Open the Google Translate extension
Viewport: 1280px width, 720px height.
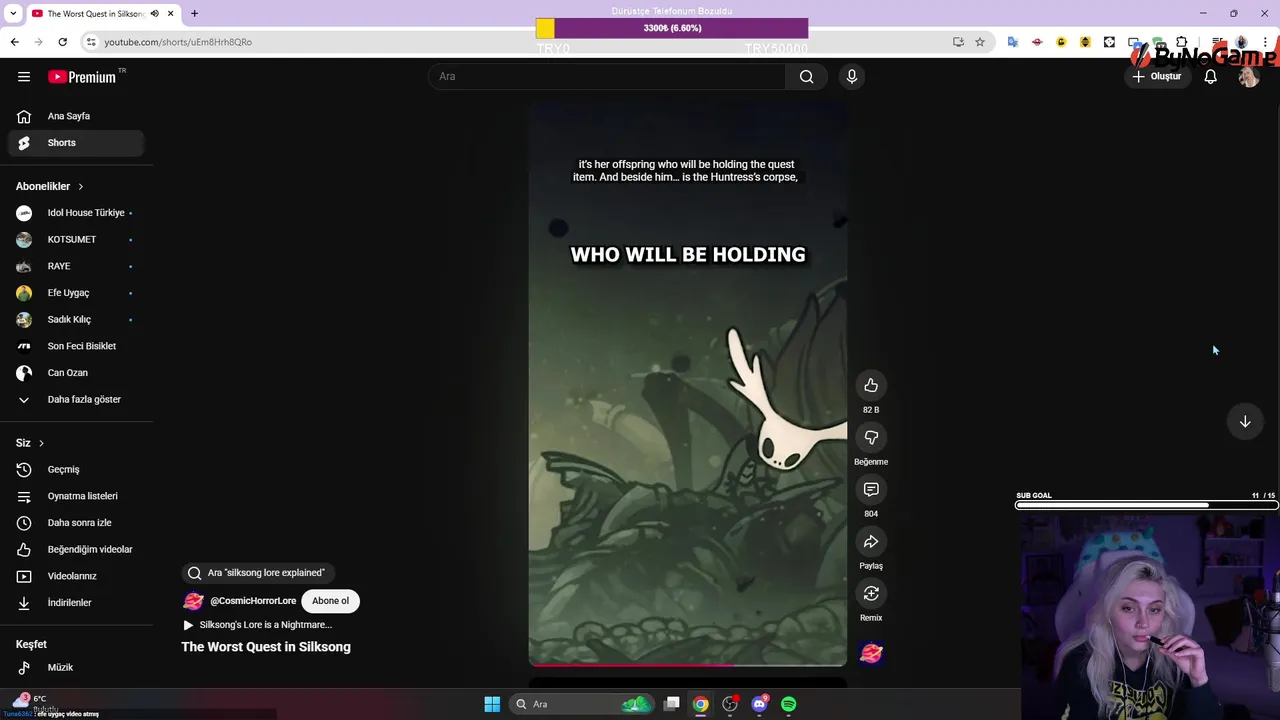coord(1013,42)
